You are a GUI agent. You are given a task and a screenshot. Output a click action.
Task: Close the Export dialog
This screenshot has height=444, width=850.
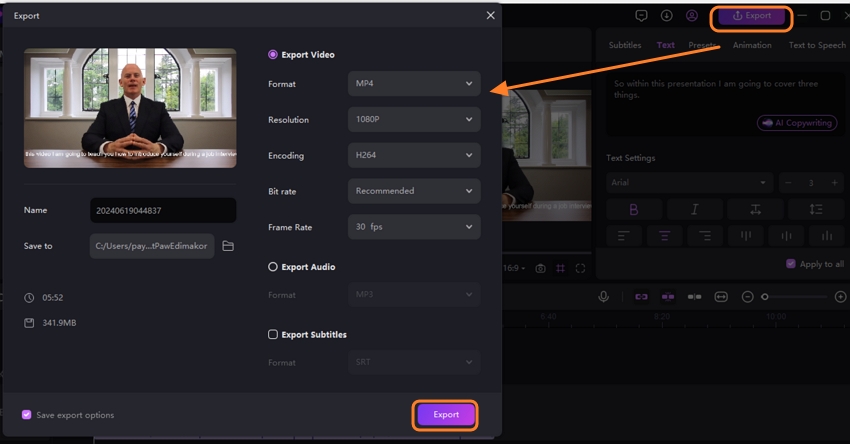tap(491, 16)
